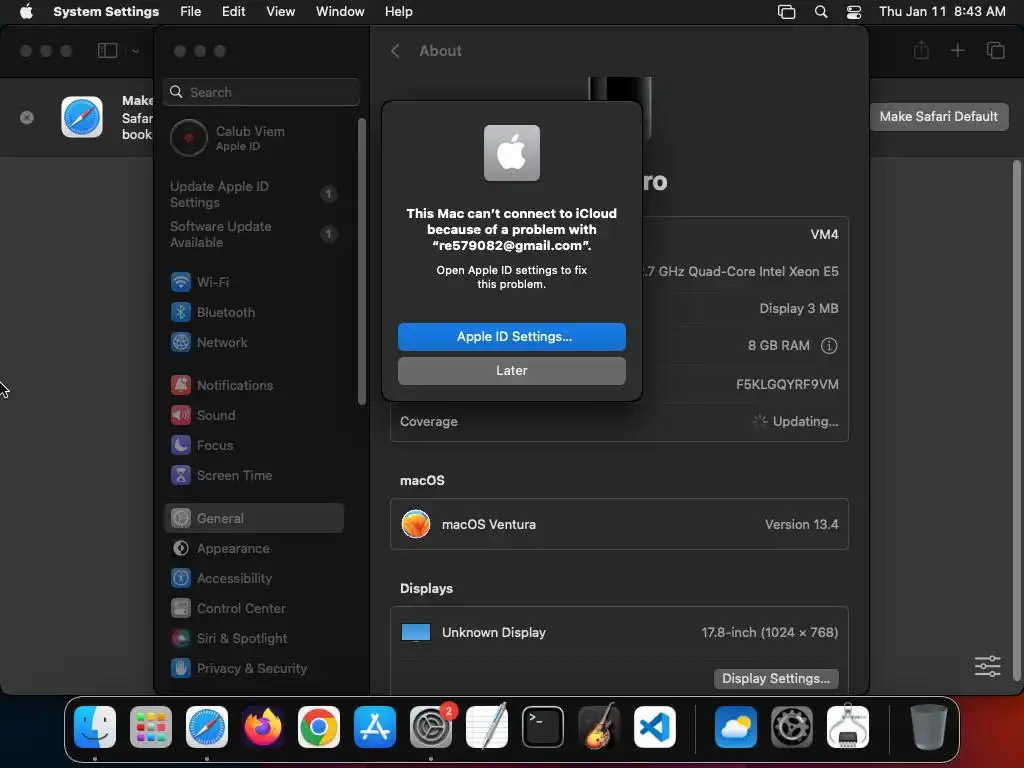Launch Google Chrome from the Dock
Screen dimensions: 1024x768
coord(319,727)
